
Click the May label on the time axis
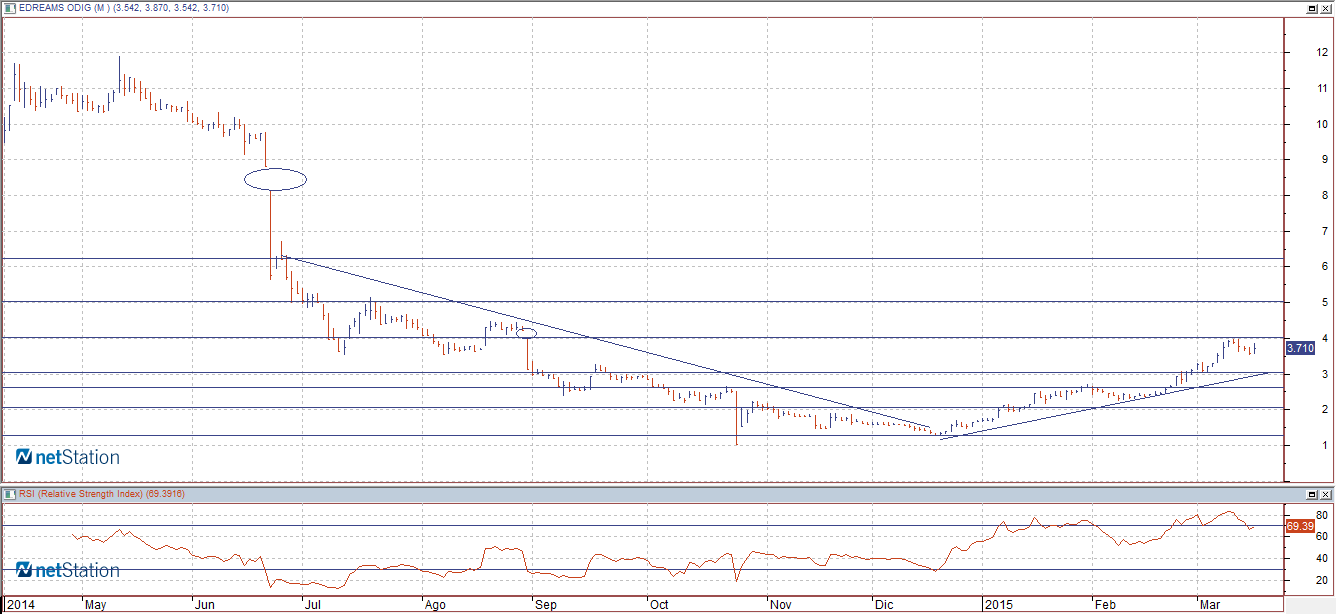tap(96, 605)
